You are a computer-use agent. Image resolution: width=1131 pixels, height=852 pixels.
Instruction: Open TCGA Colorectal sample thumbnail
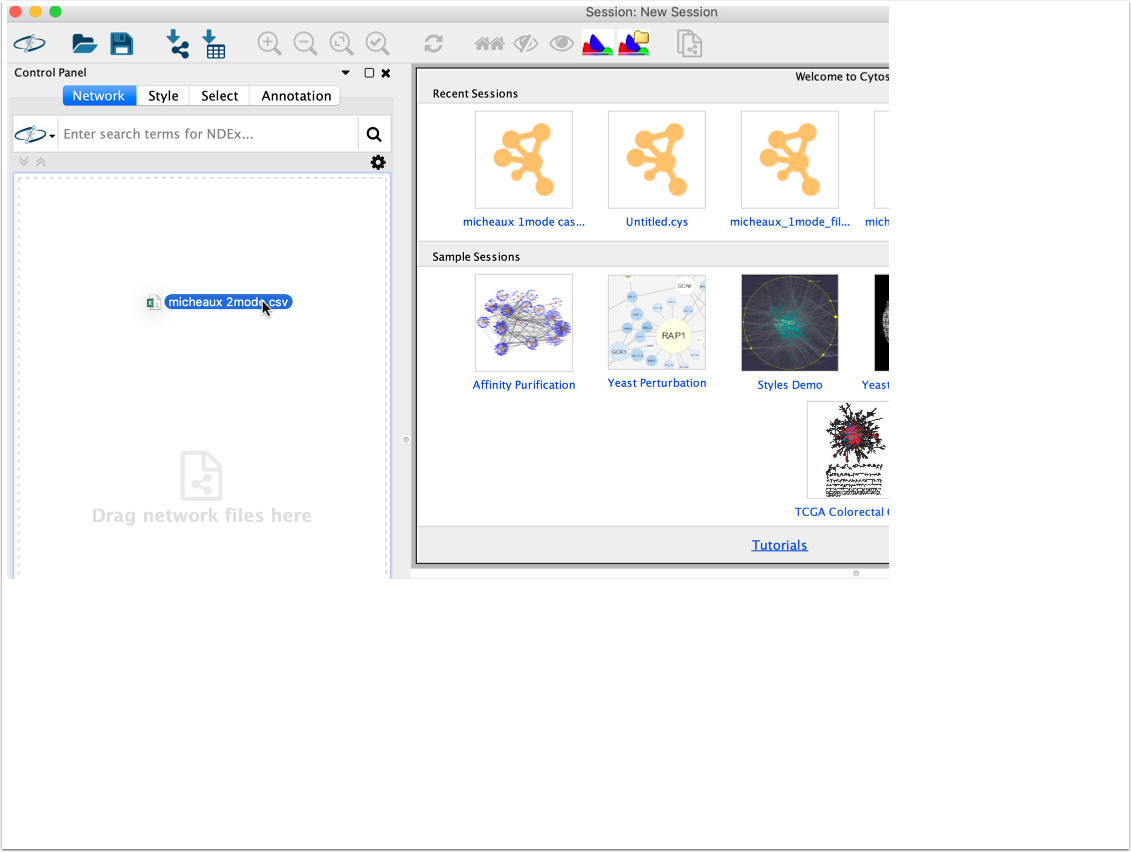(848, 450)
